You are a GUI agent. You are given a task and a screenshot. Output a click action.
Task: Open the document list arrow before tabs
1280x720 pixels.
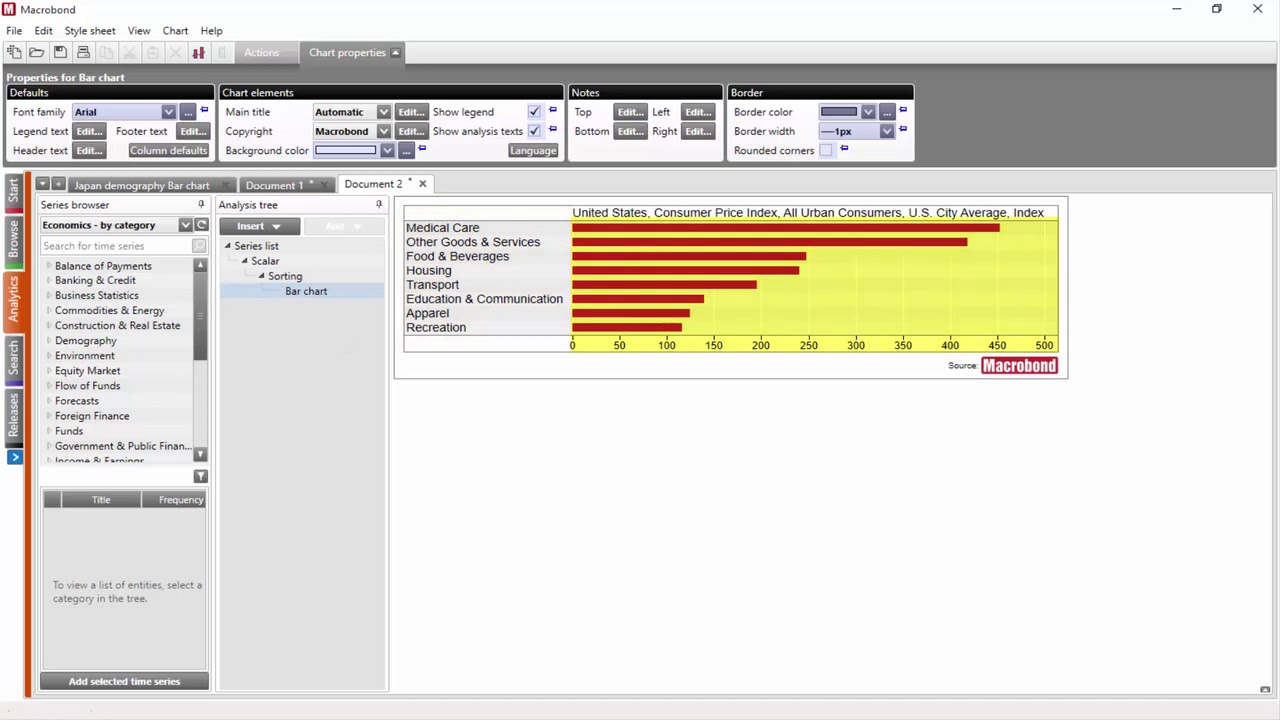point(42,184)
